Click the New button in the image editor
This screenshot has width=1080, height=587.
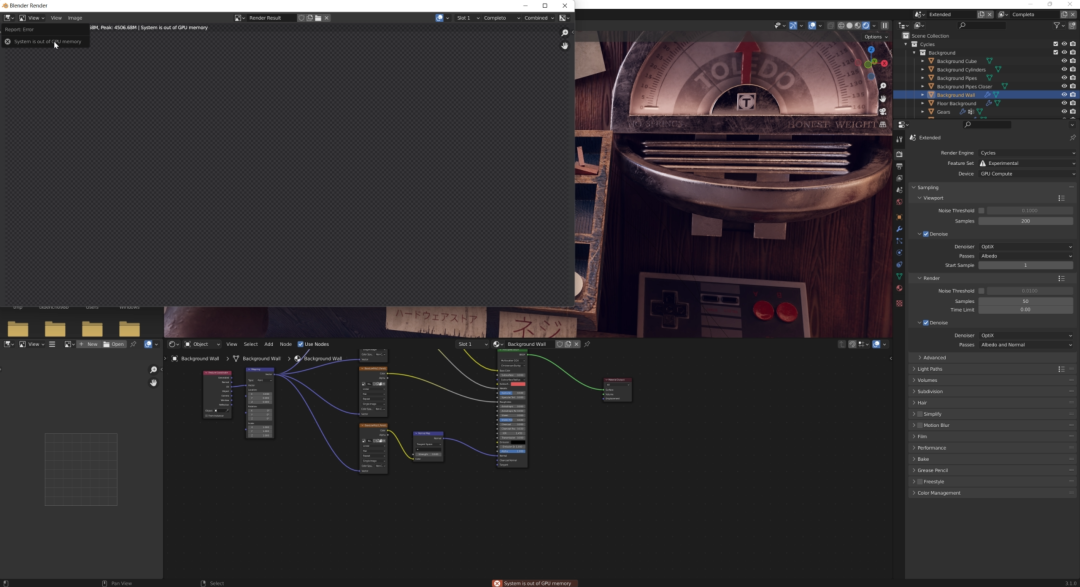point(90,344)
